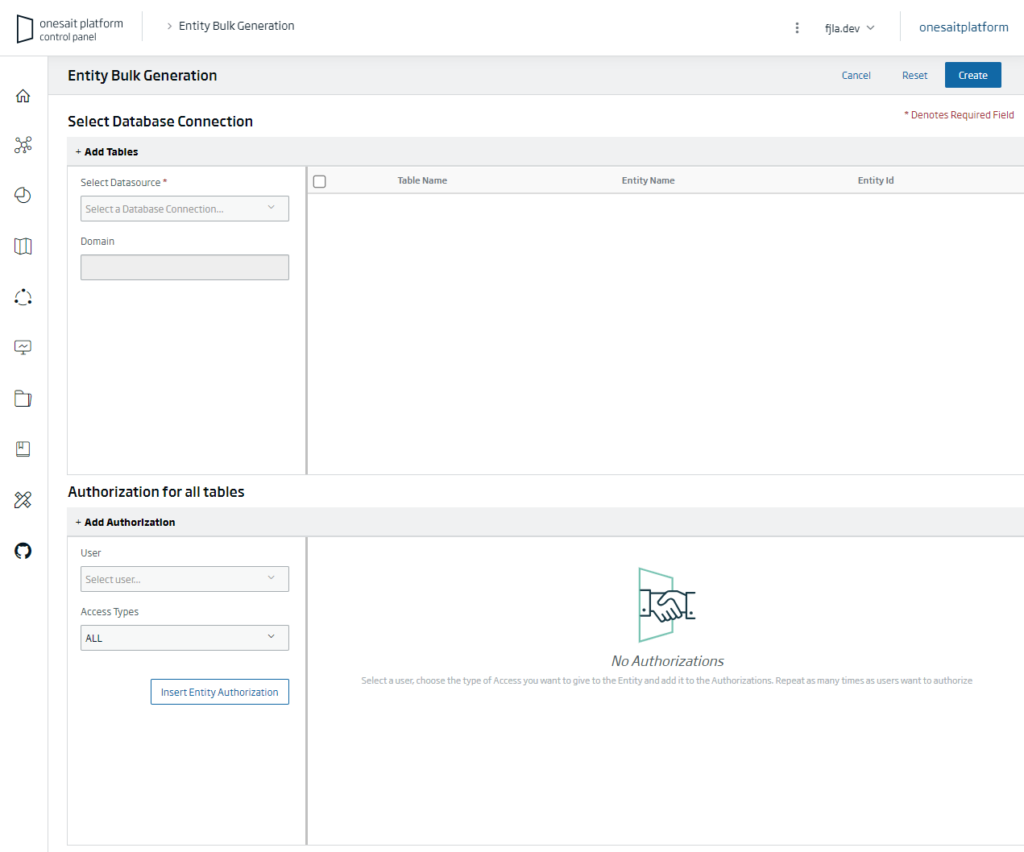1024x852 pixels.
Task: Click the Select Database Connection heading
Action: point(160,121)
